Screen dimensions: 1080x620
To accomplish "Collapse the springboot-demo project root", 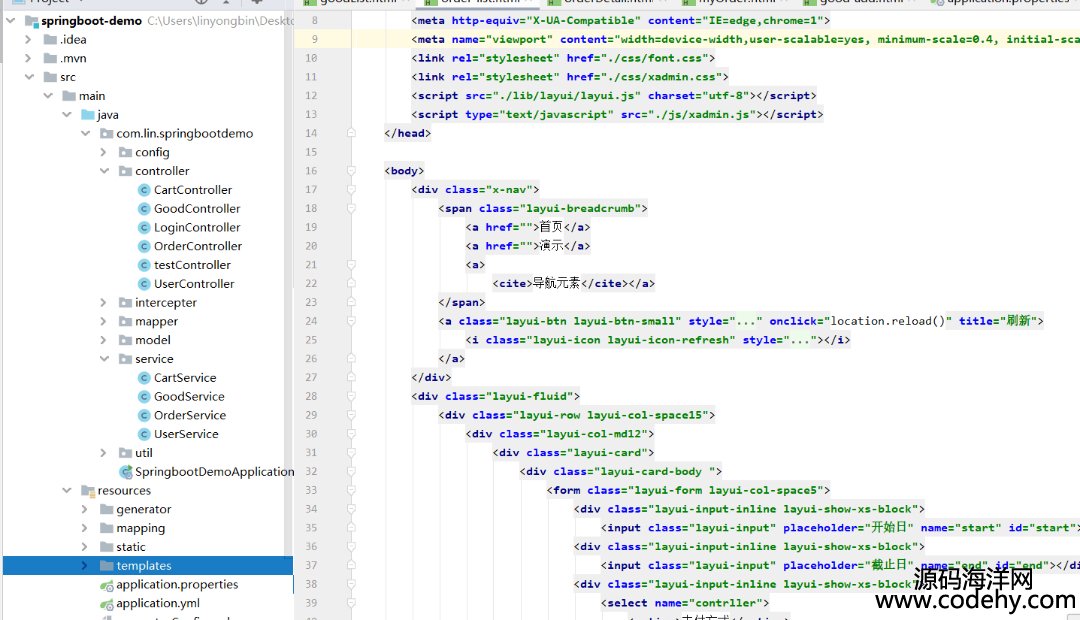I will tap(10, 21).
